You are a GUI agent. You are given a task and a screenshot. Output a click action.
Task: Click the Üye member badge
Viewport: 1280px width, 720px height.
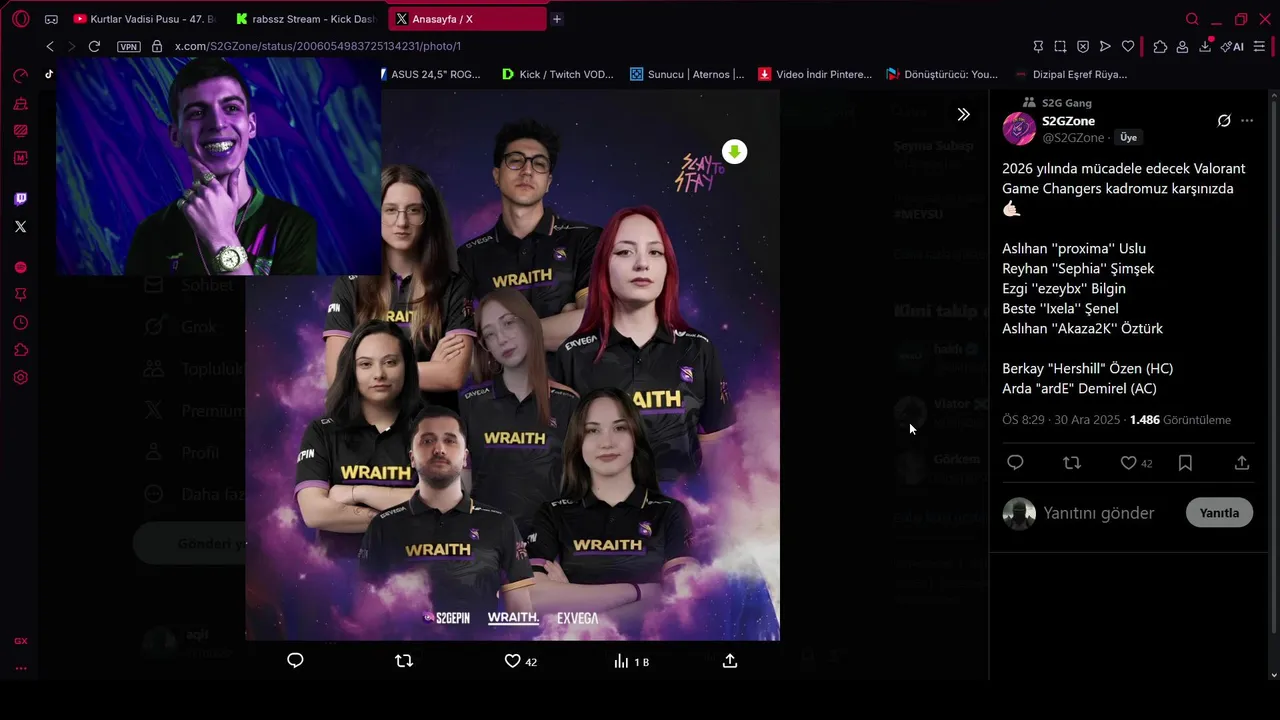1128,138
